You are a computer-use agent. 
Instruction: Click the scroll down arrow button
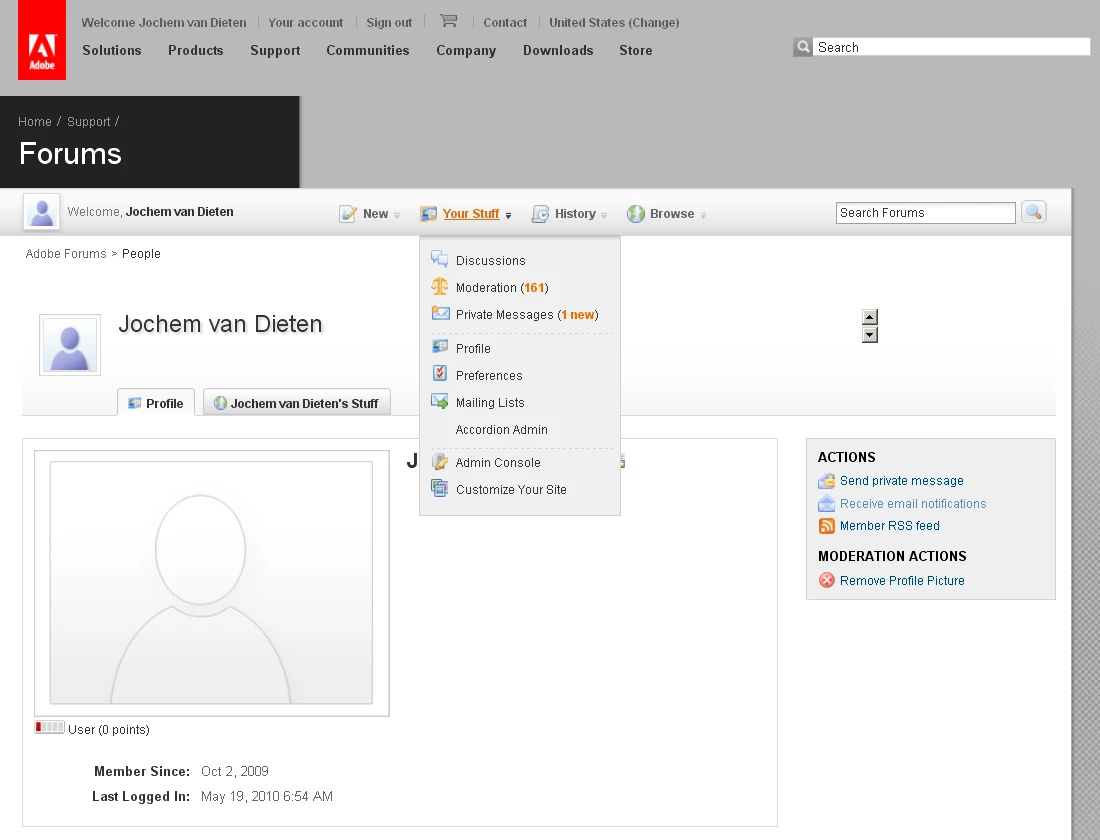click(870, 335)
